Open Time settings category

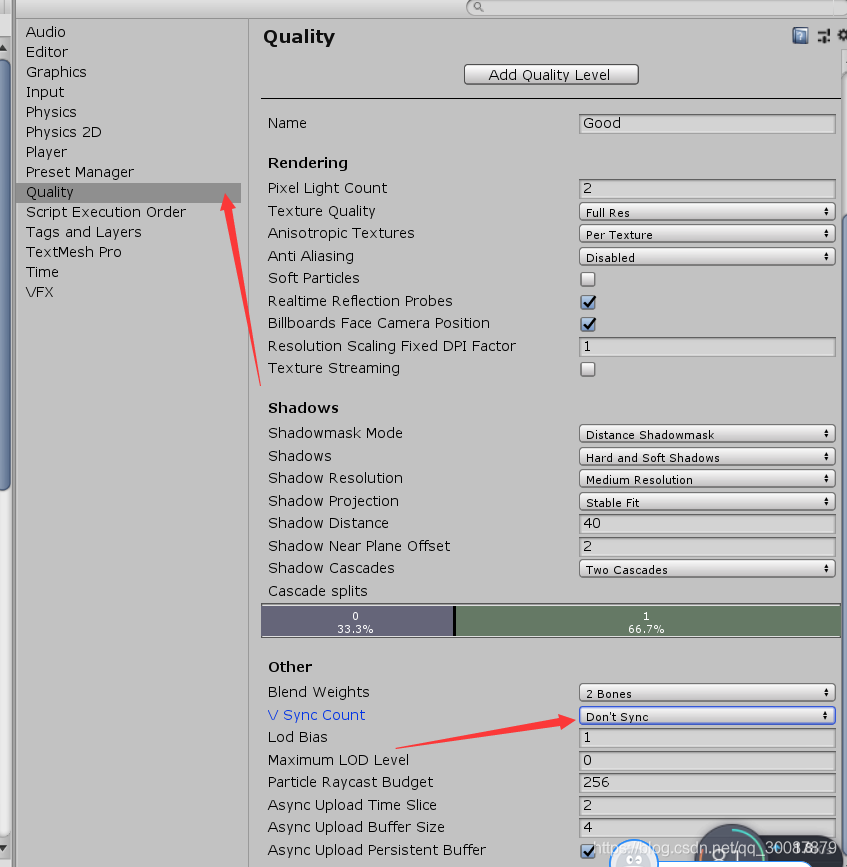tap(43, 272)
